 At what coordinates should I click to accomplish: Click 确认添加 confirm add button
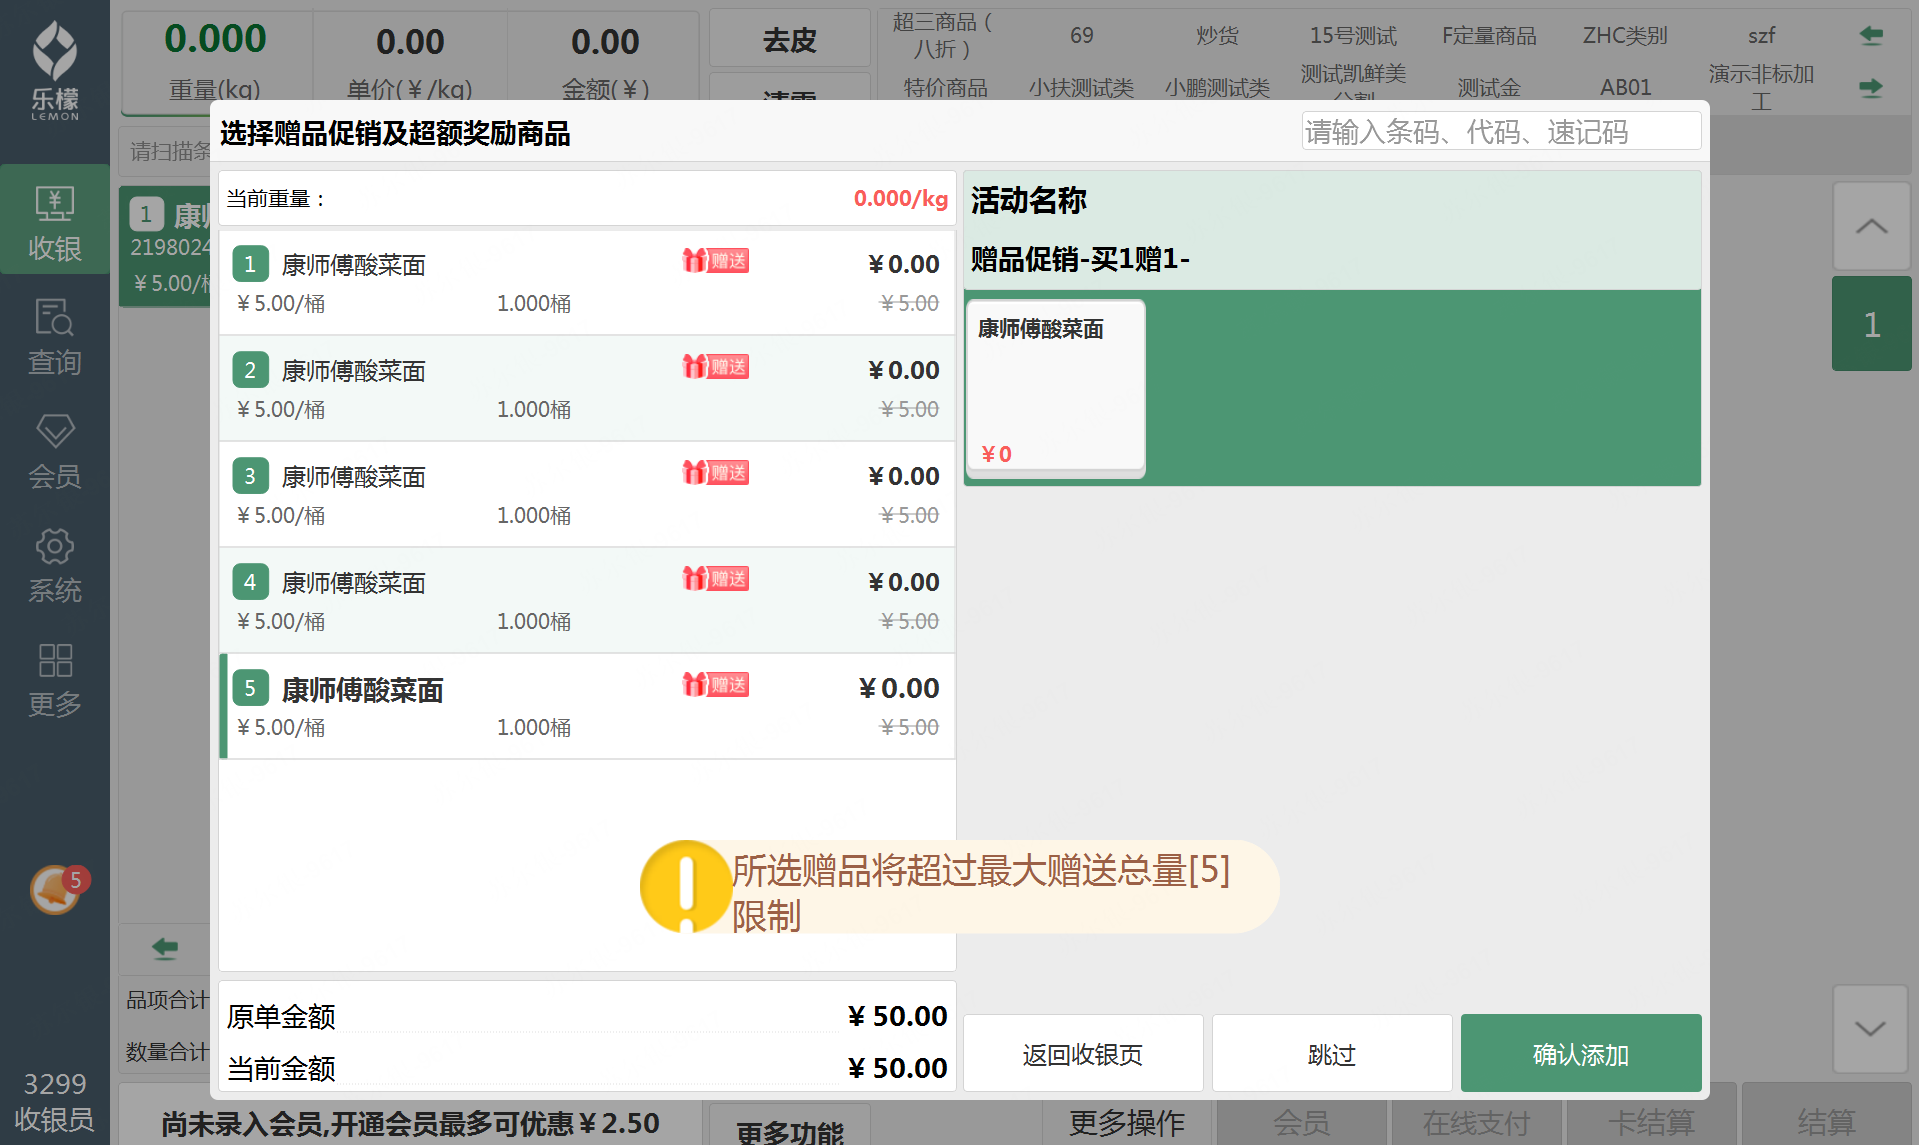click(1581, 1054)
